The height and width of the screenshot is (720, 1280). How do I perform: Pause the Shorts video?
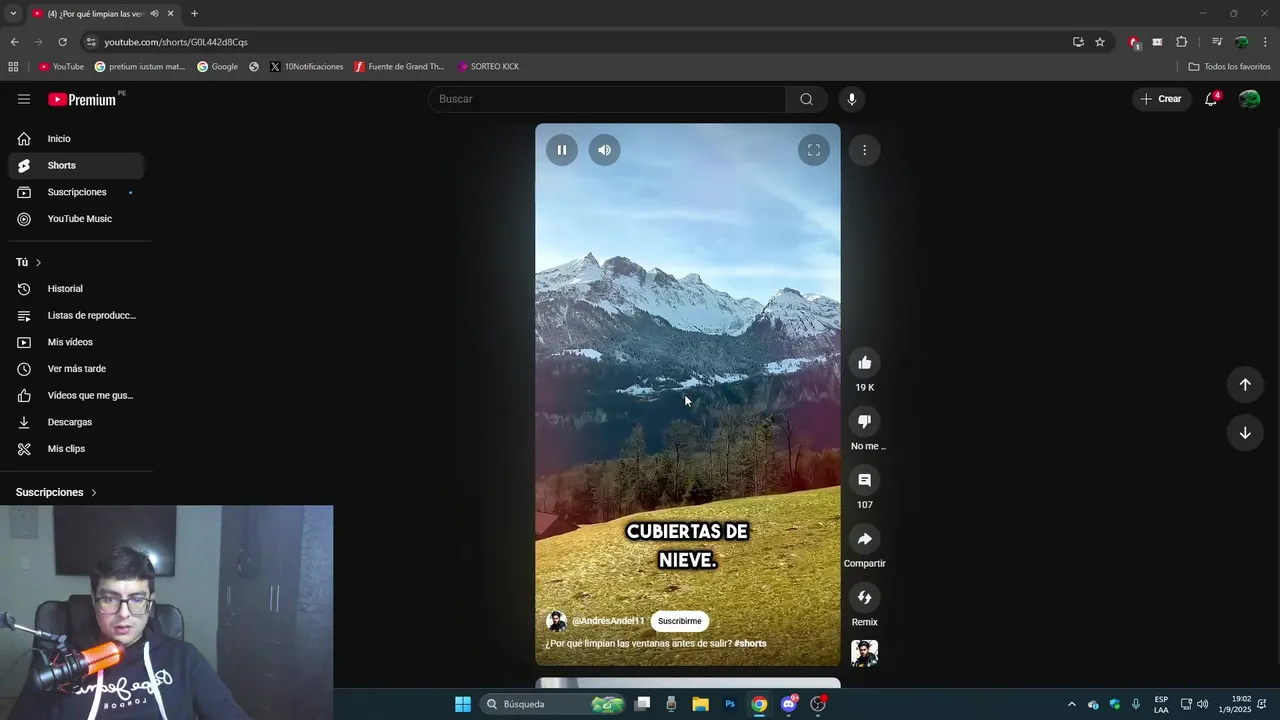562,150
